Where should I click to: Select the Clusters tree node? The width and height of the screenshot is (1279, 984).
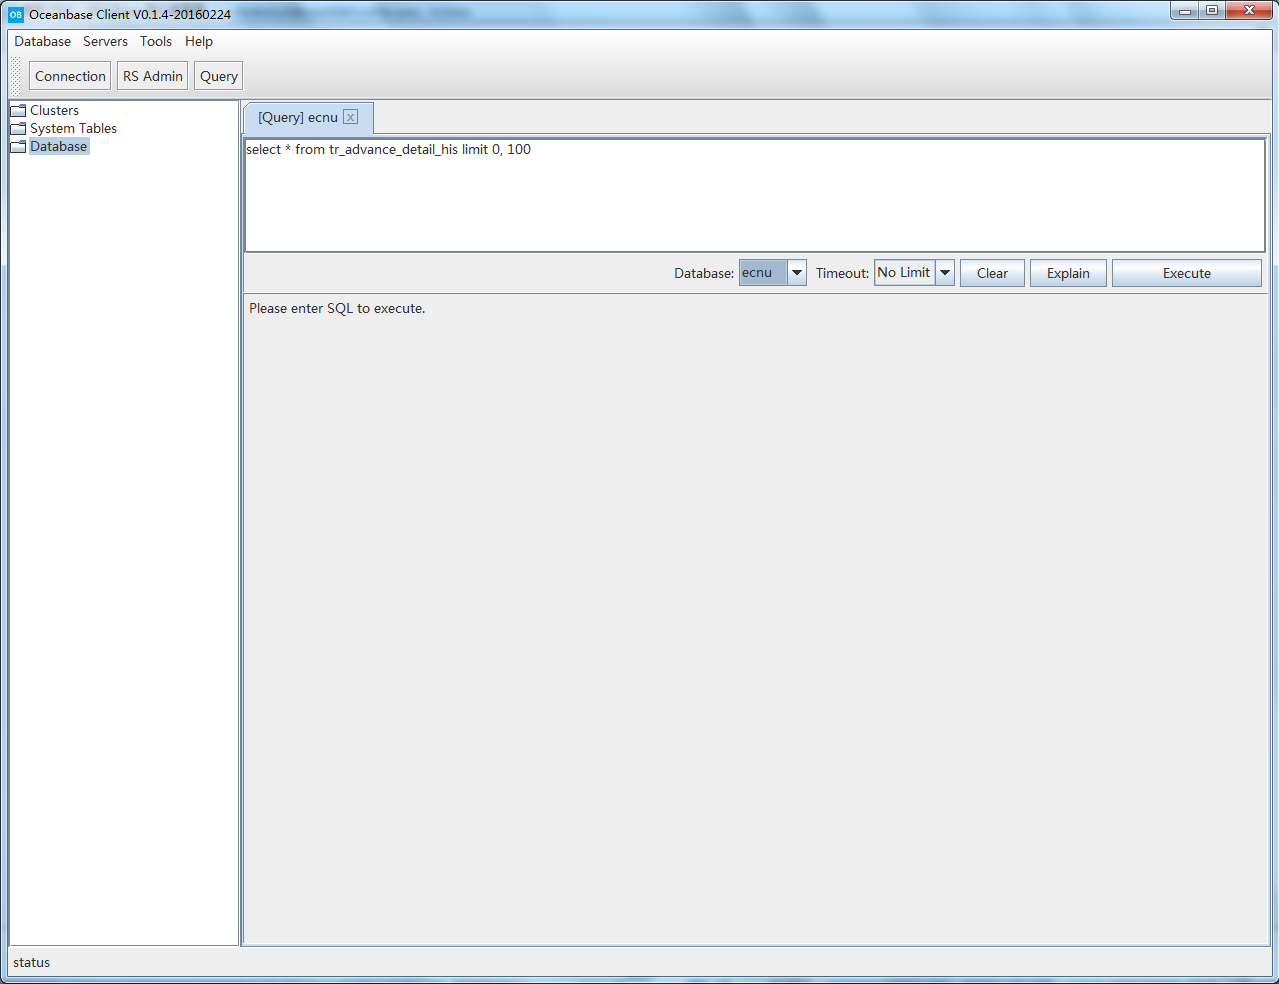point(54,110)
